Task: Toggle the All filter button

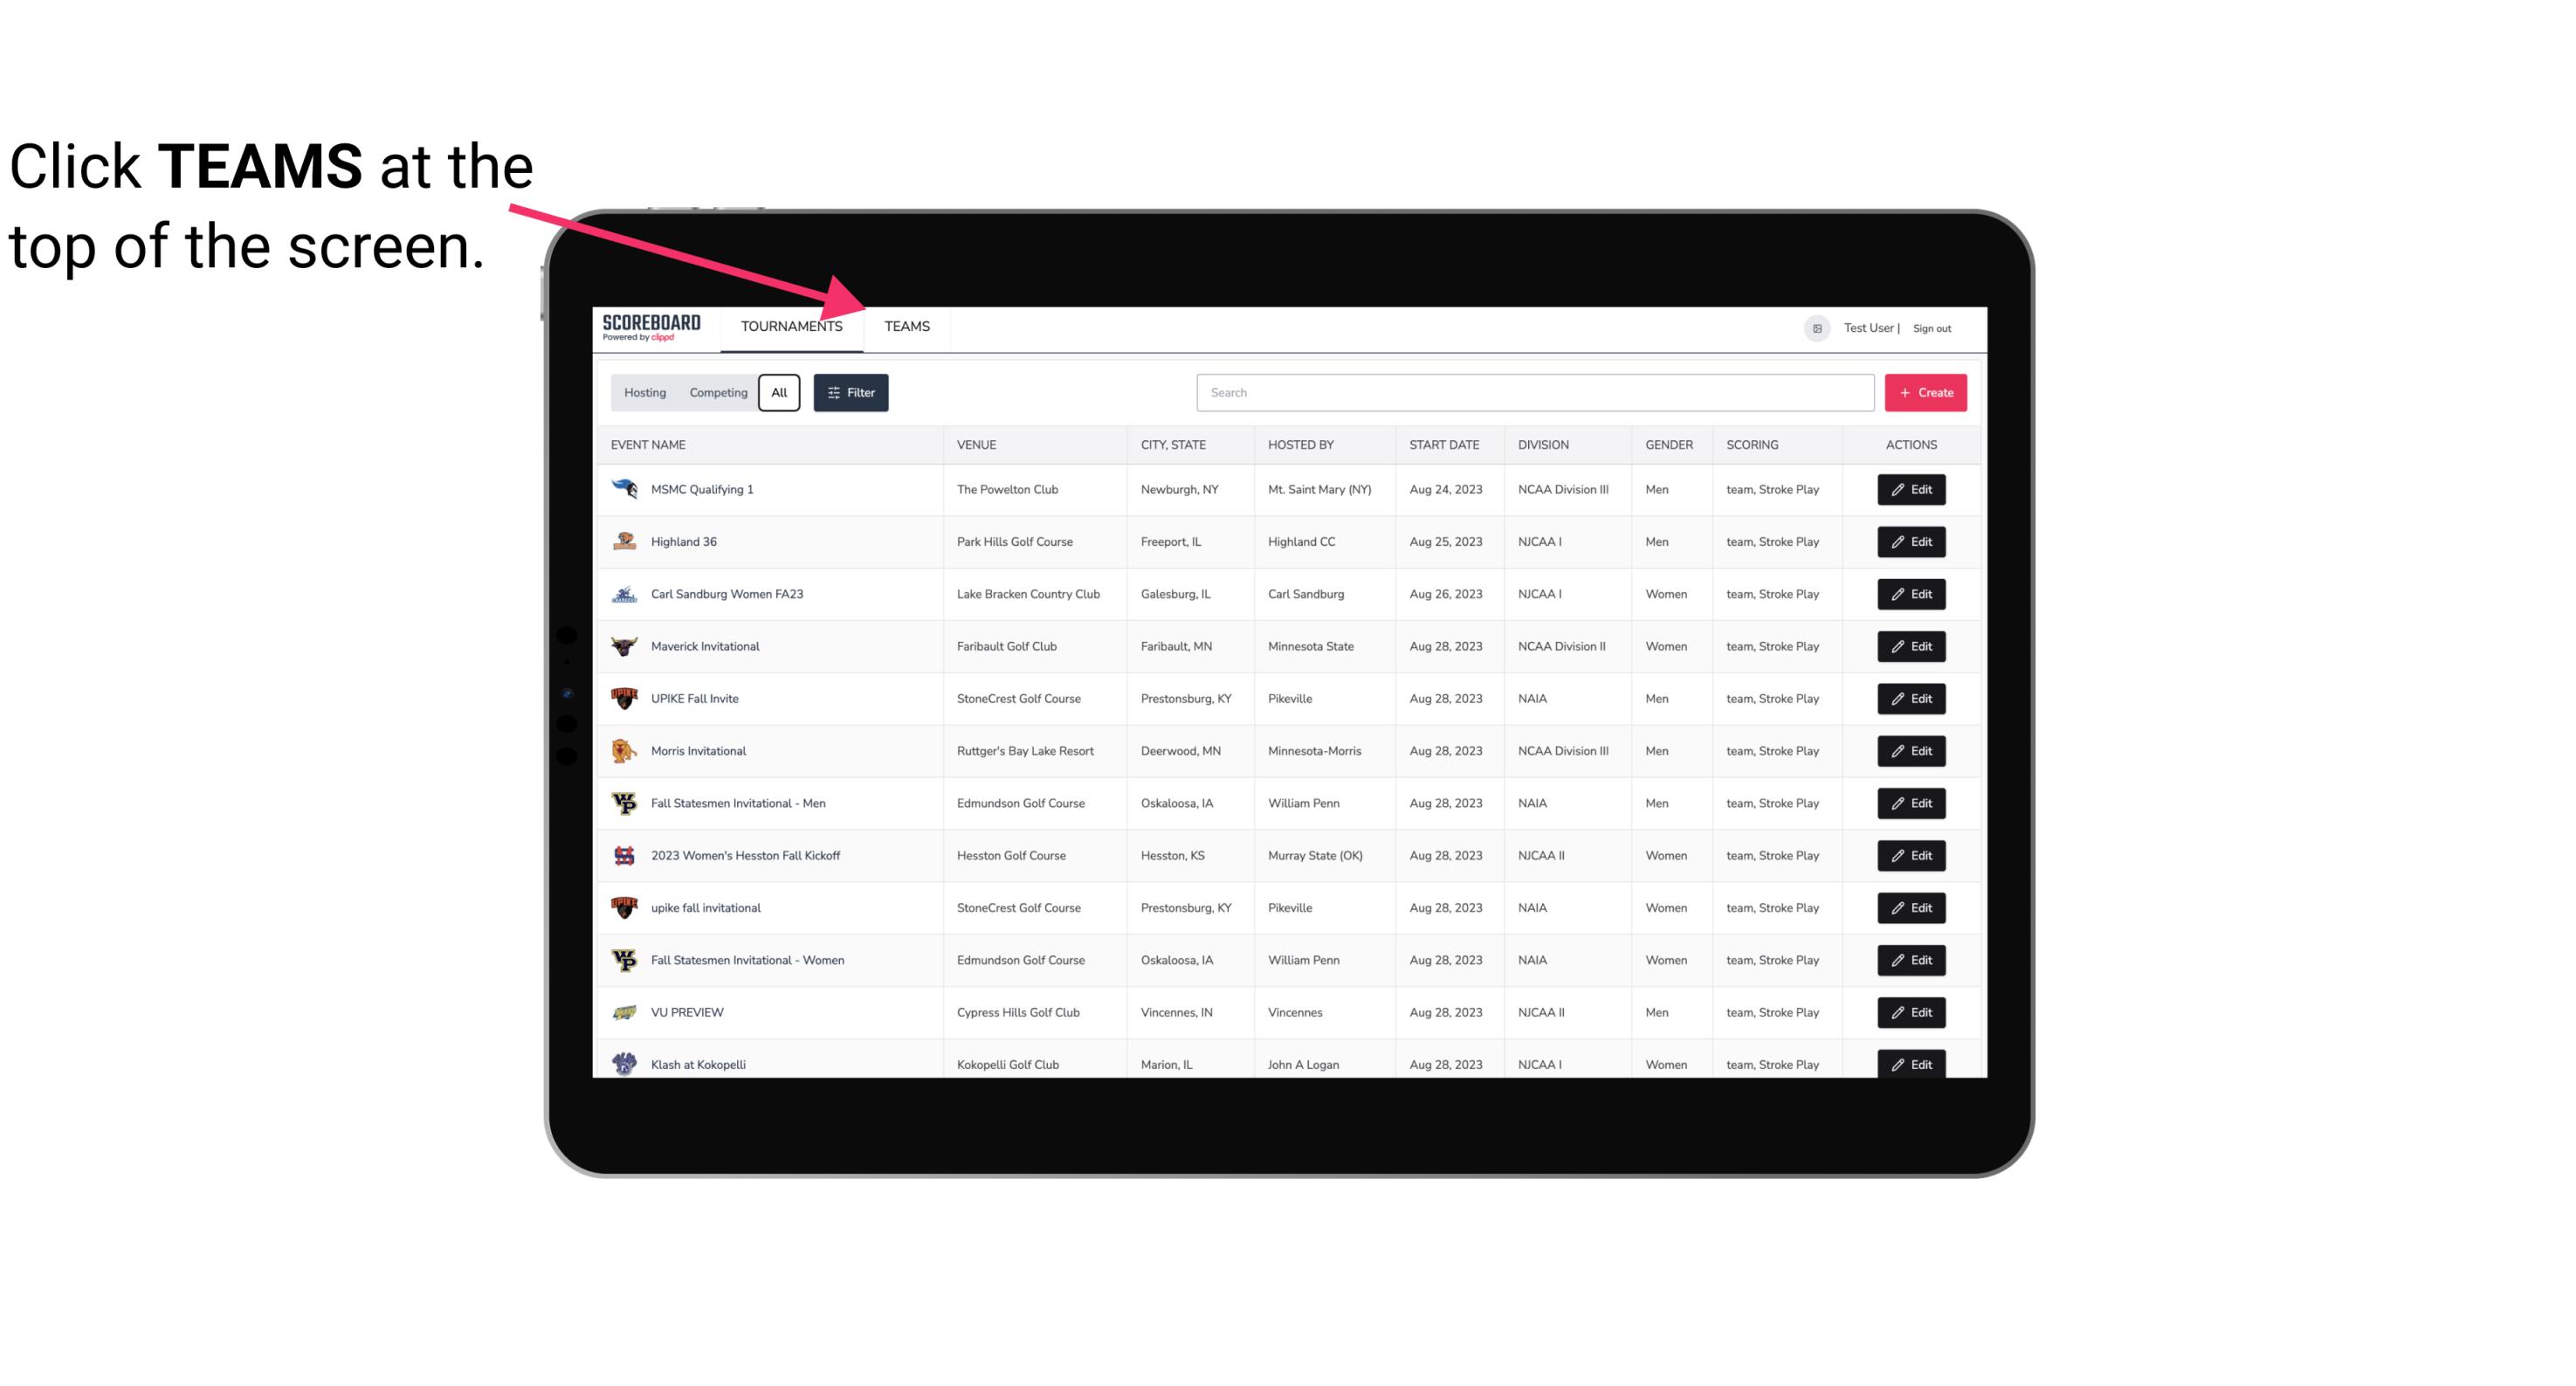Action: coord(778,393)
